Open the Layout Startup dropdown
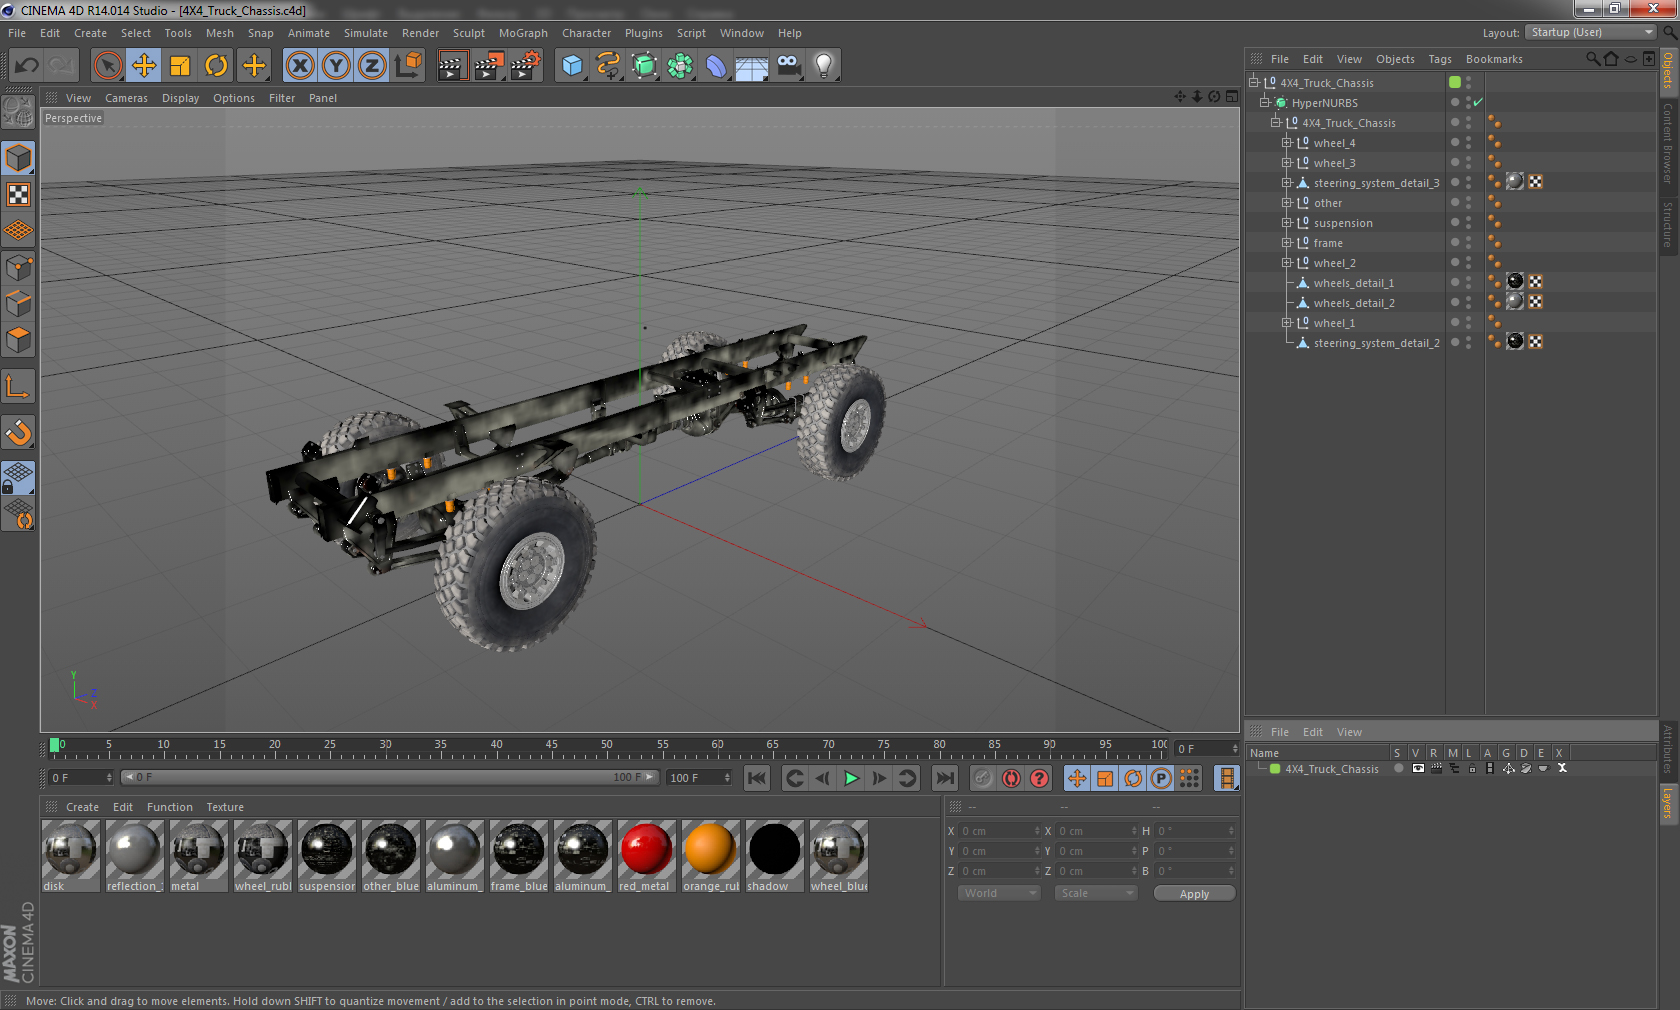Image resolution: width=1680 pixels, height=1010 pixels. 1591,32
